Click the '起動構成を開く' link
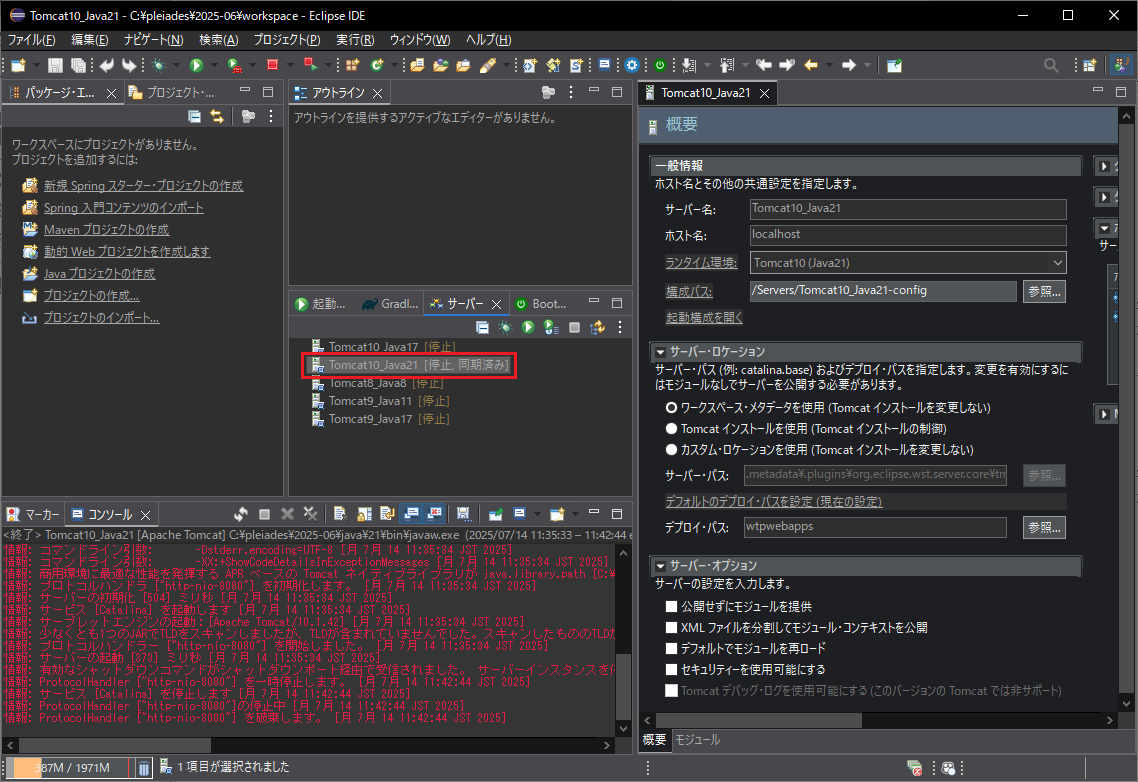 click(x=704, y=318)
